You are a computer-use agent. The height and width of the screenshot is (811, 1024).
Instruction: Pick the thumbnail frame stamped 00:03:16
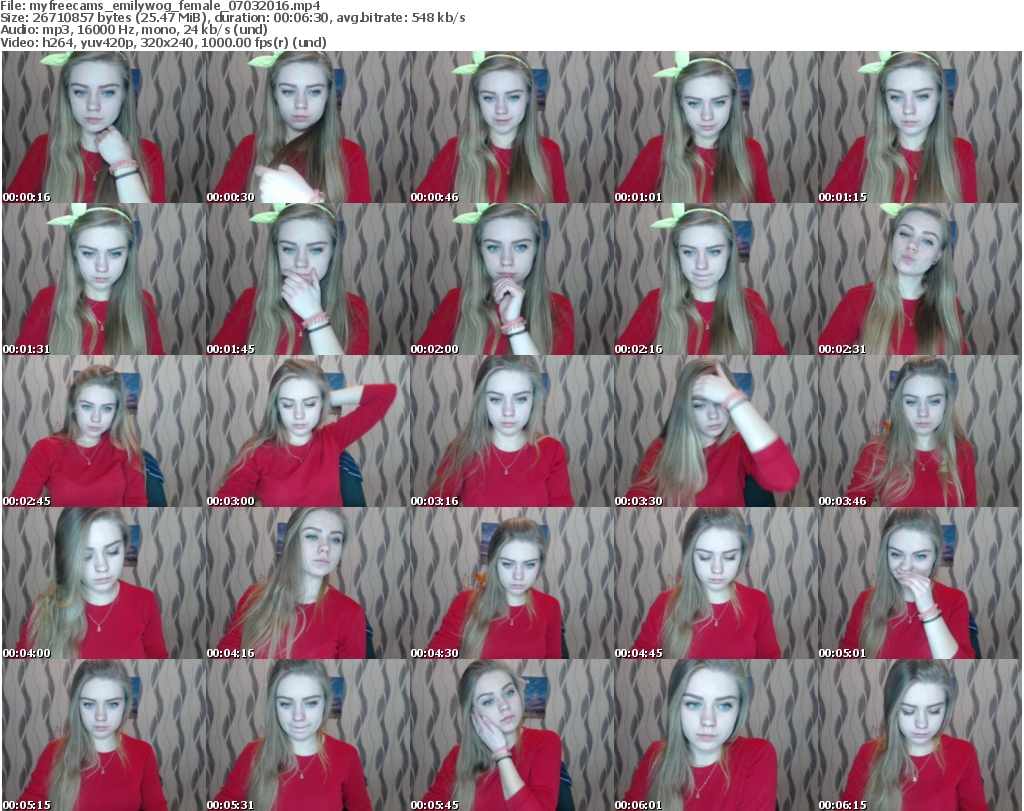(512, 432)
